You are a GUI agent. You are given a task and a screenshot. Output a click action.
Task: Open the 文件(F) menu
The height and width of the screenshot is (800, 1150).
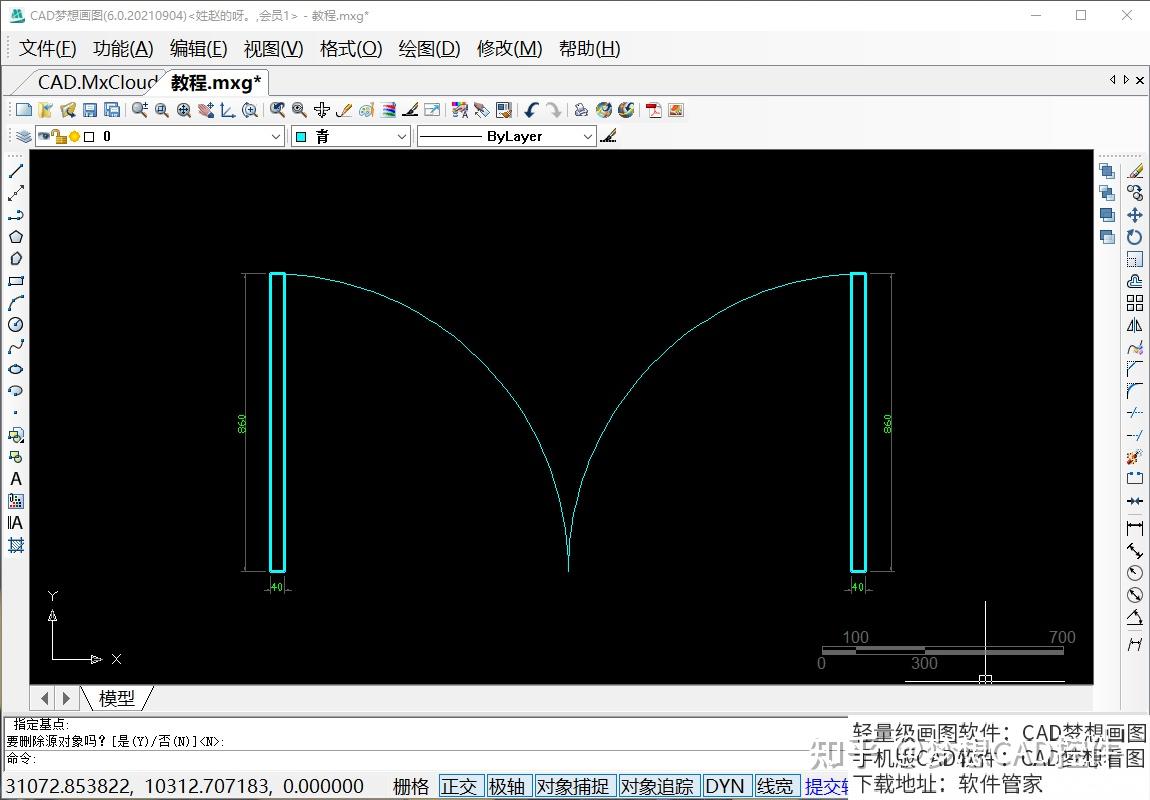[48, 48]
